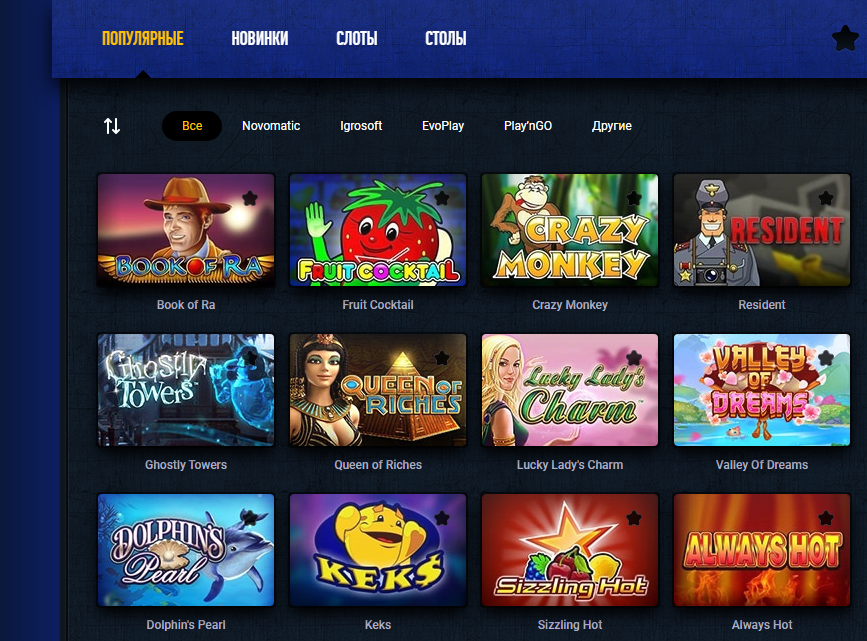Choose the Другие provider filter
The image size is (867, 641).
tap(612, 126)
